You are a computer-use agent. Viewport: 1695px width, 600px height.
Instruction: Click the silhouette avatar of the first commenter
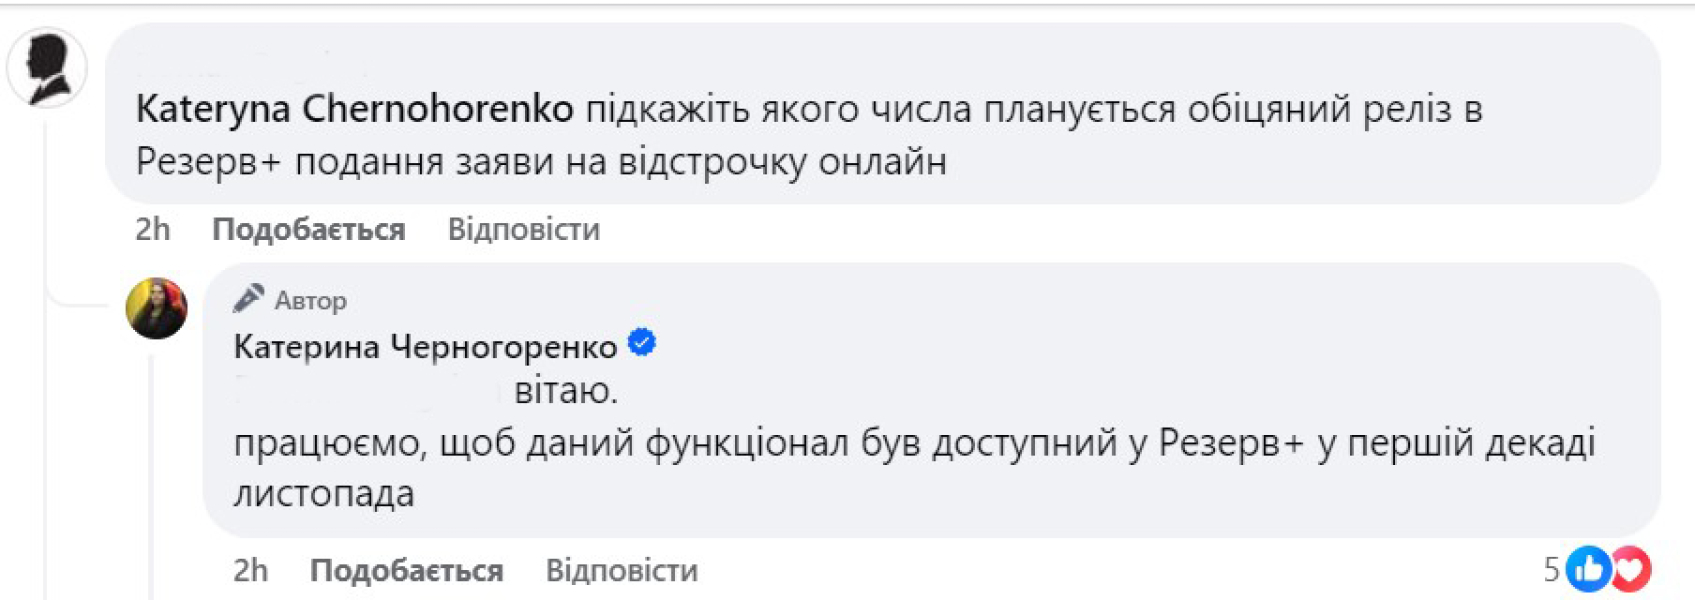(47, 68)
